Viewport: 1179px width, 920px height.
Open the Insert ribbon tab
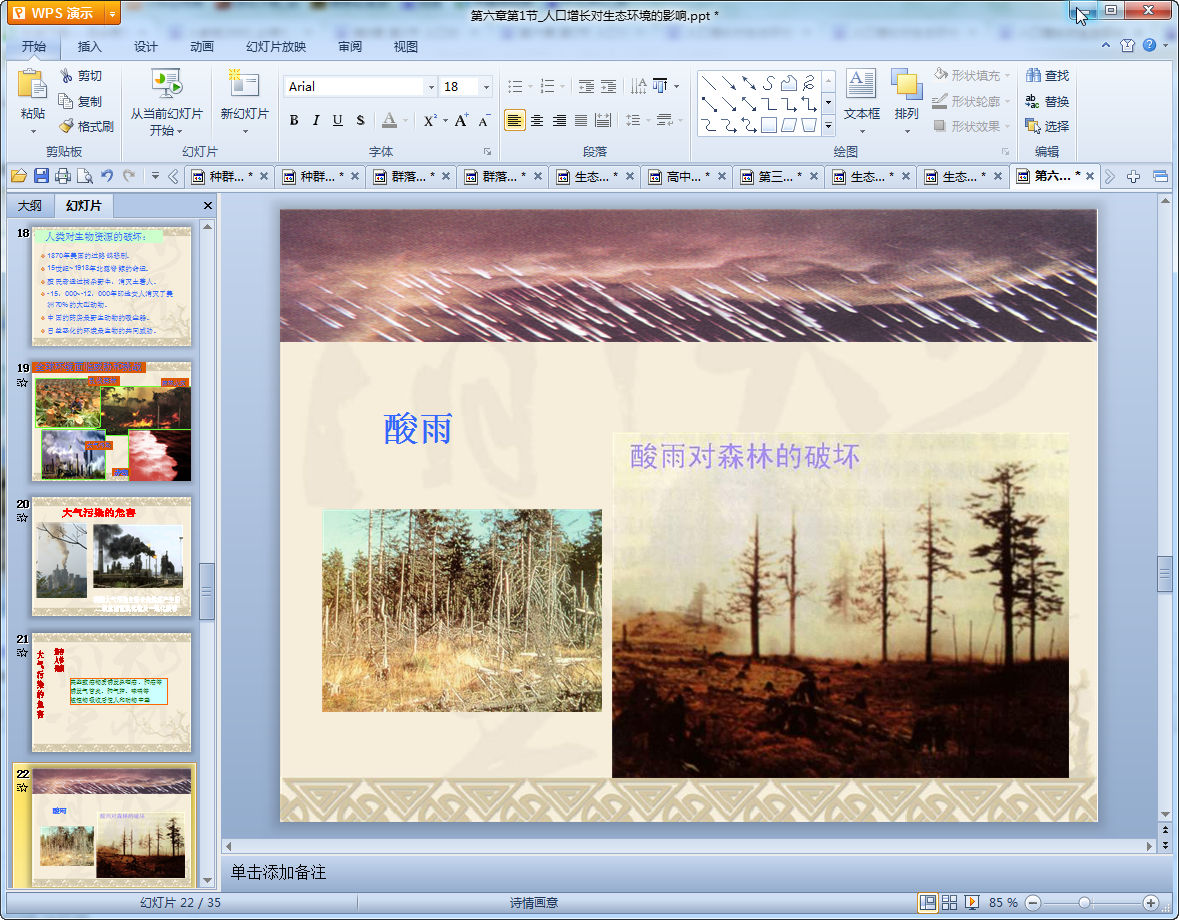pos(89,47)
